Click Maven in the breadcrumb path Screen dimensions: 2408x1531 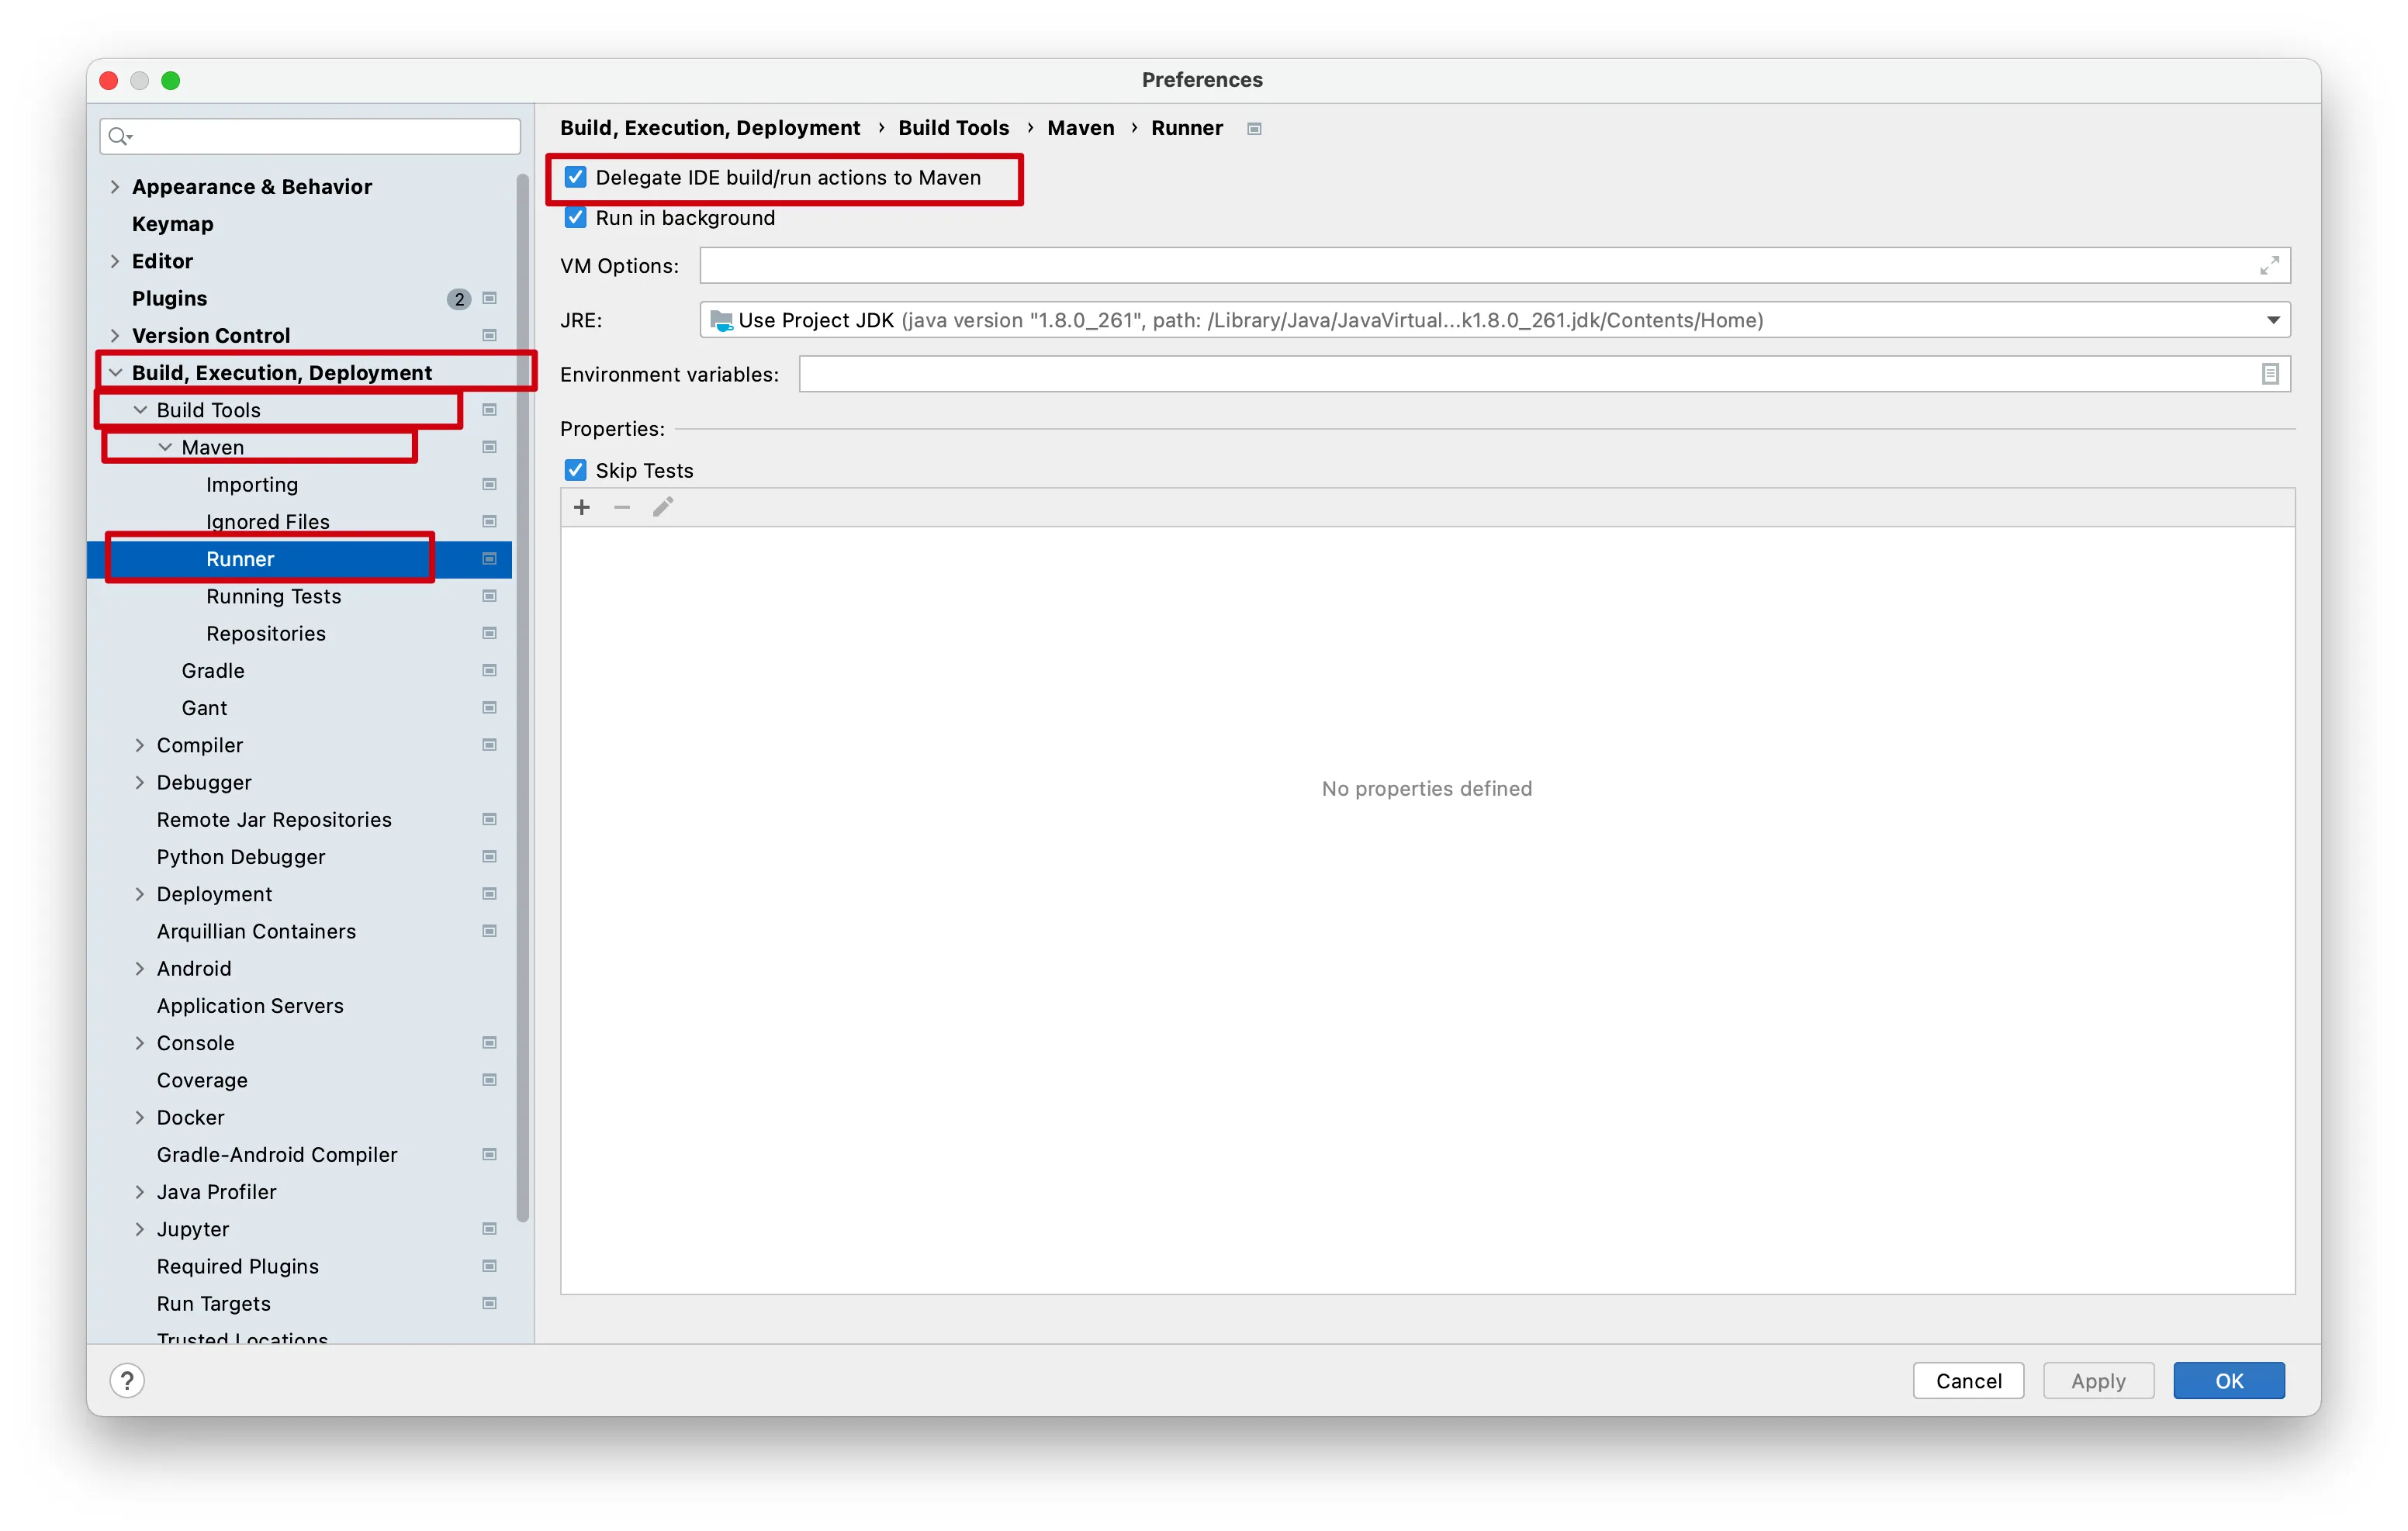click(1081, 128)
